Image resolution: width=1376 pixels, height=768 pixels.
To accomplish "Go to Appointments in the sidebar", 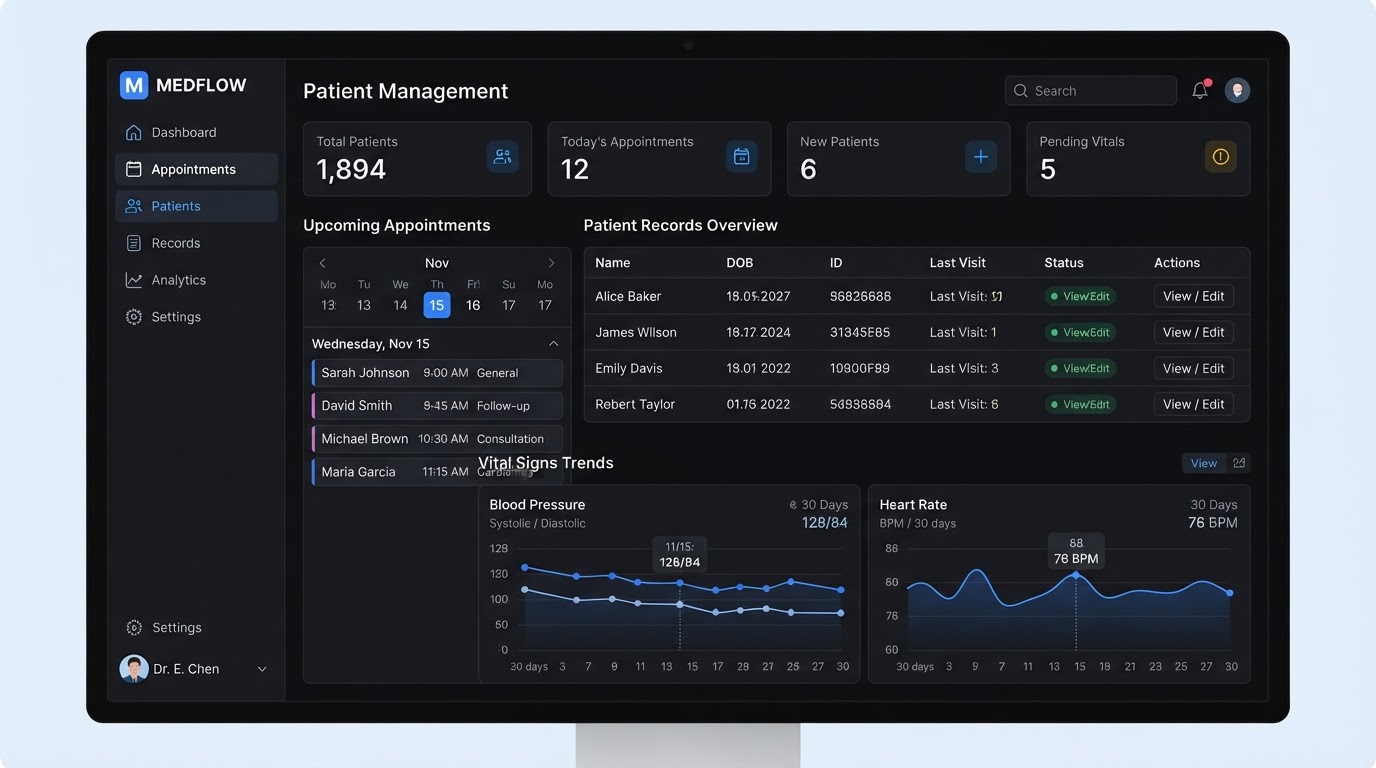I will 196,169.
